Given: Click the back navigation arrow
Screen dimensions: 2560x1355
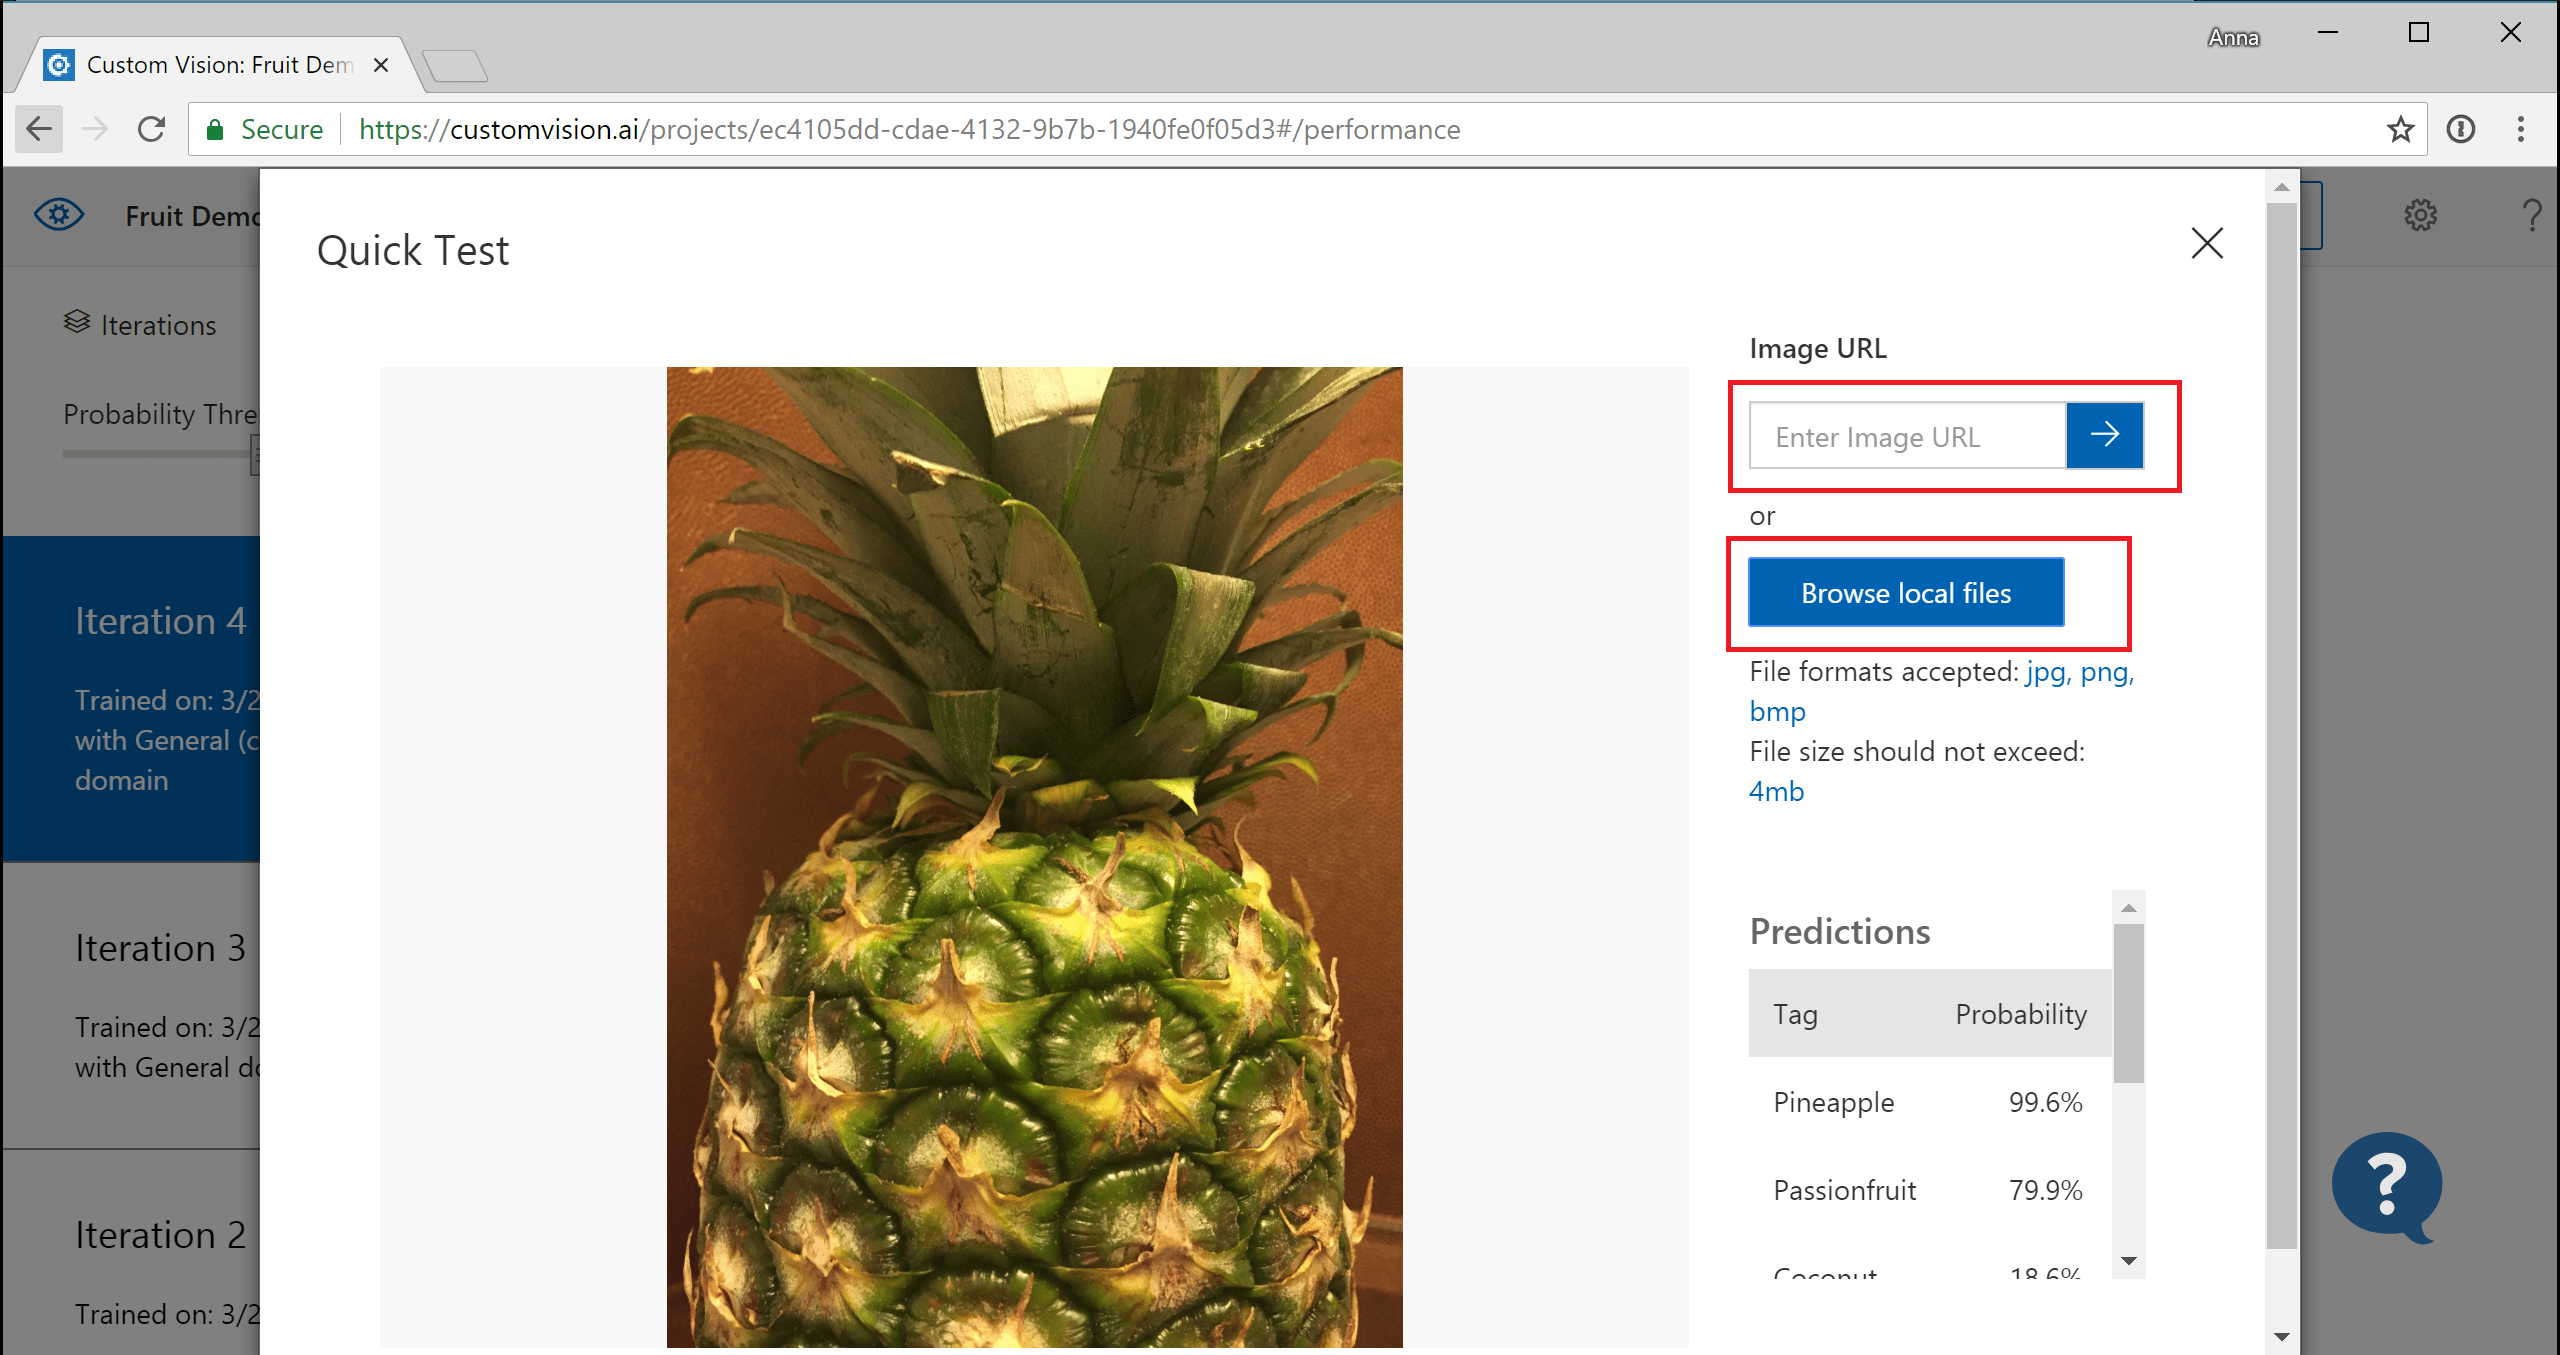Looking at the screenshot, I should pyautogui.click(x=41, y=129).
